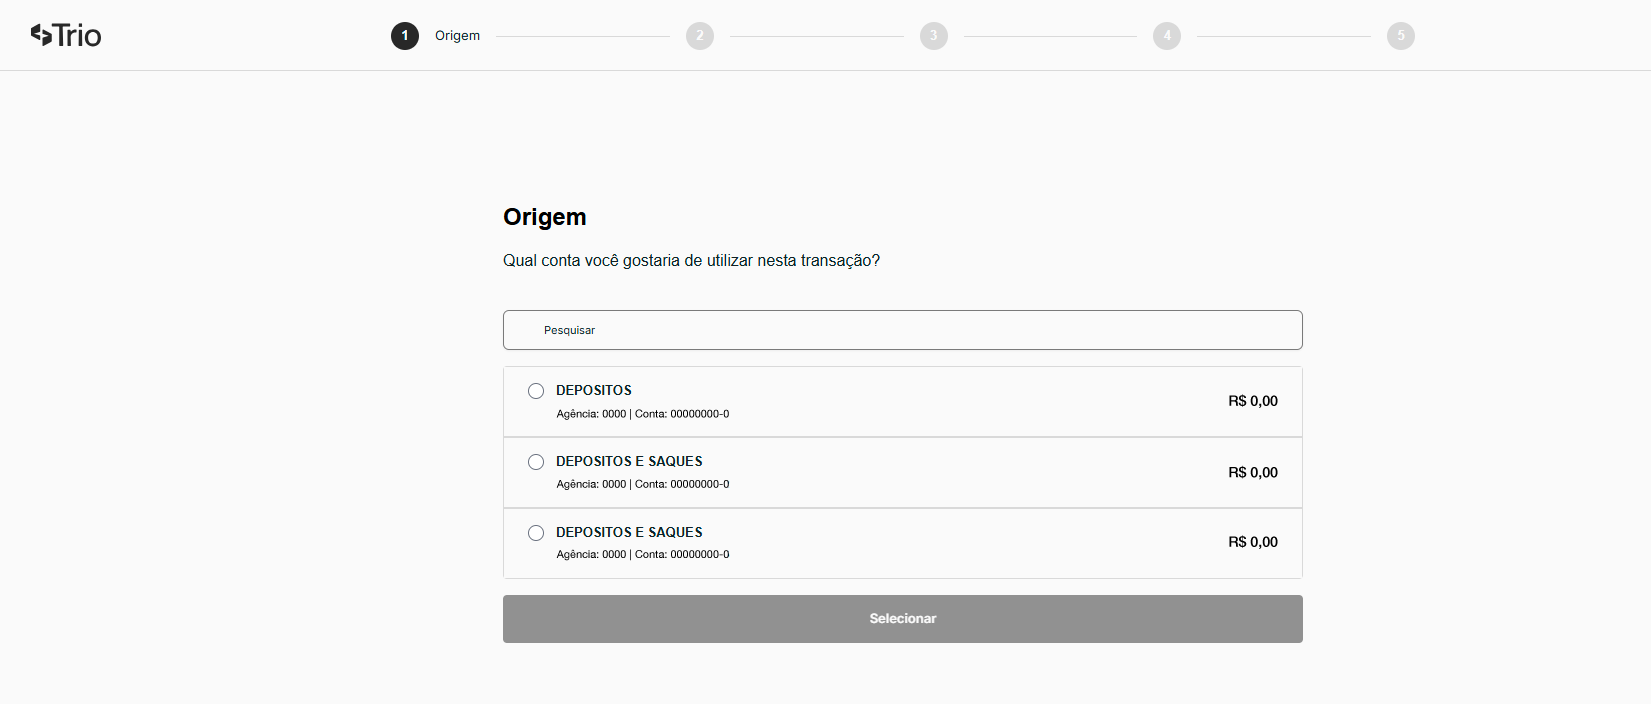1651x704 pixels.
Task: Select the middle DEPOSITOS E SAQUES radio button
Action: (536, 462)
